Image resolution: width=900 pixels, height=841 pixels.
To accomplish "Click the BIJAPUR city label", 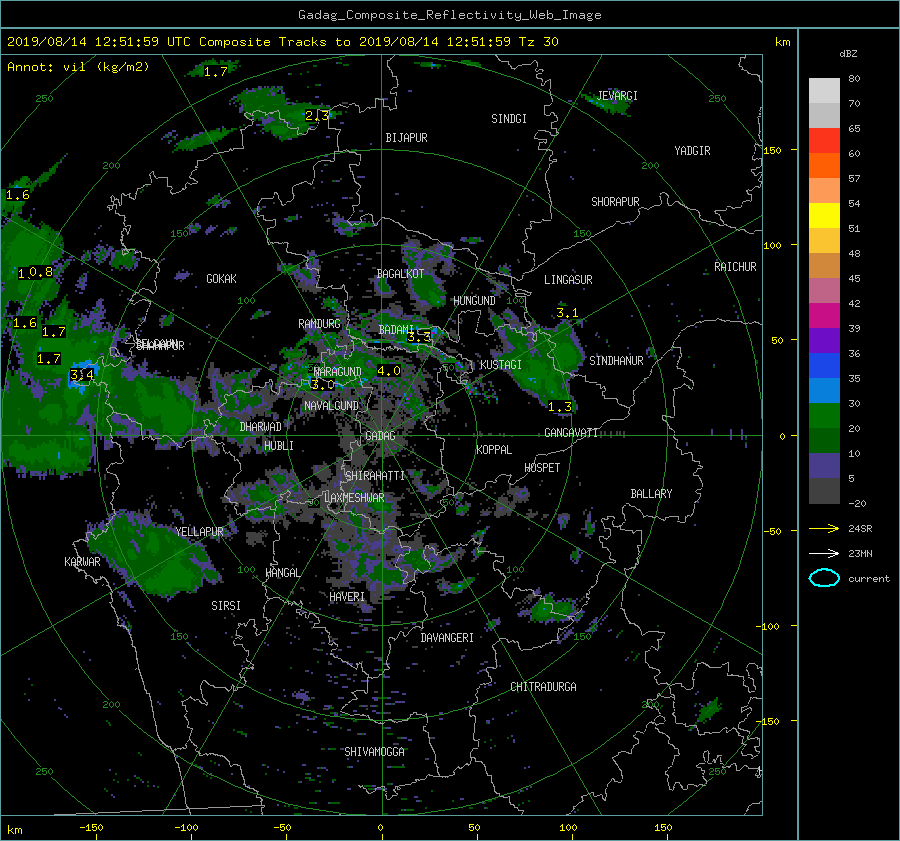I will coord(406,138).
